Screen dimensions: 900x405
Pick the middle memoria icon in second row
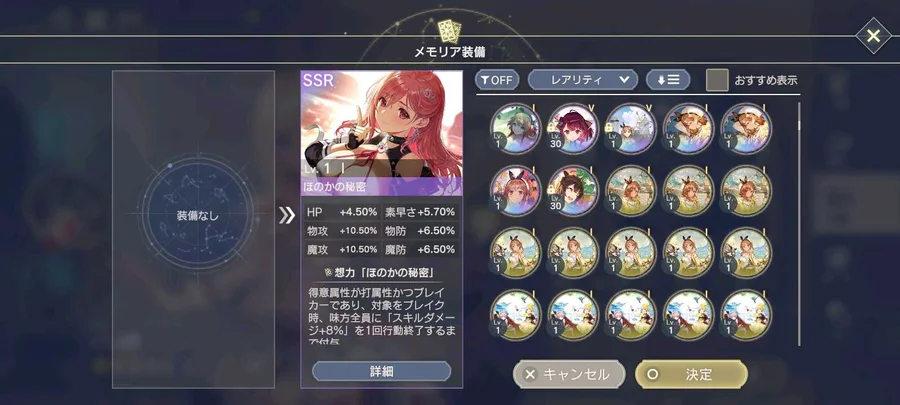click(630, 191)
